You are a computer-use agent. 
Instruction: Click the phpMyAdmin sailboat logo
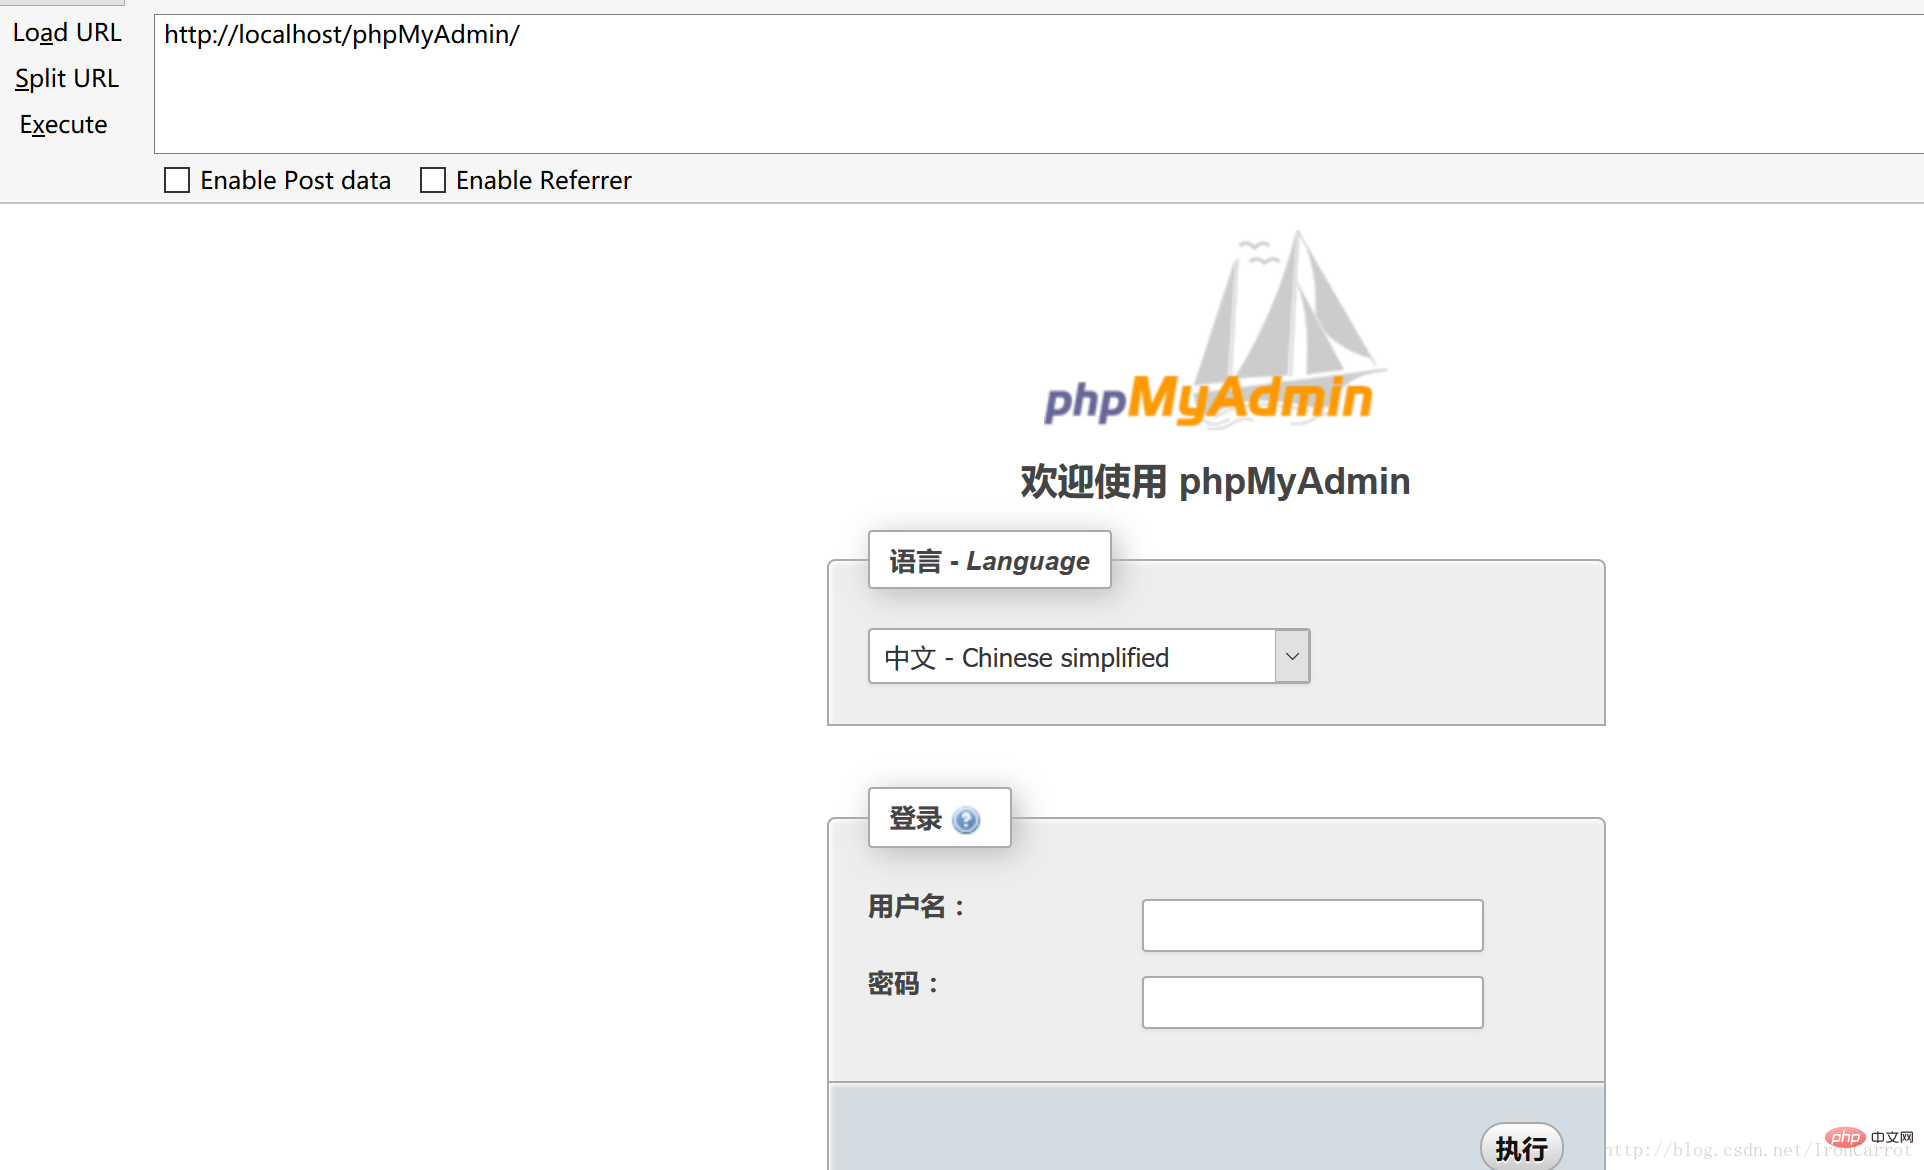tap(1214, 329)
